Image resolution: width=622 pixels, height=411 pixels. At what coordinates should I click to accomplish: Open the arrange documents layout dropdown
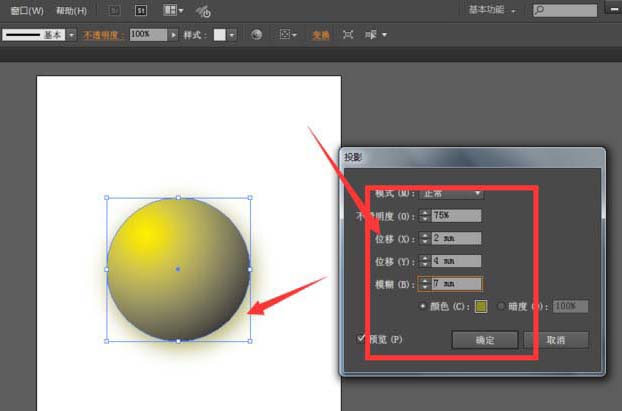[173, 10]
